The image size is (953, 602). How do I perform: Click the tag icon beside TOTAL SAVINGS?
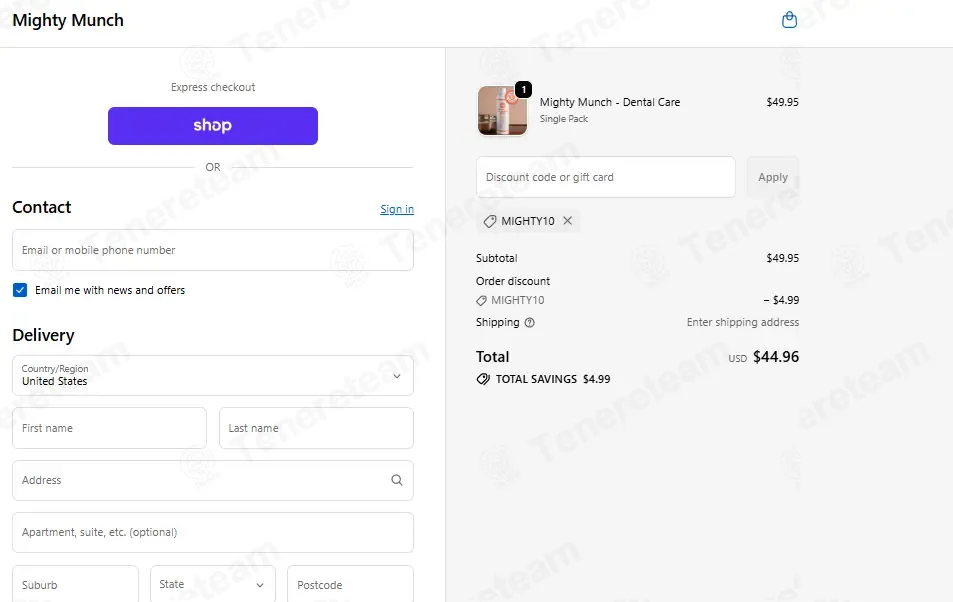[x=483, y=379]
